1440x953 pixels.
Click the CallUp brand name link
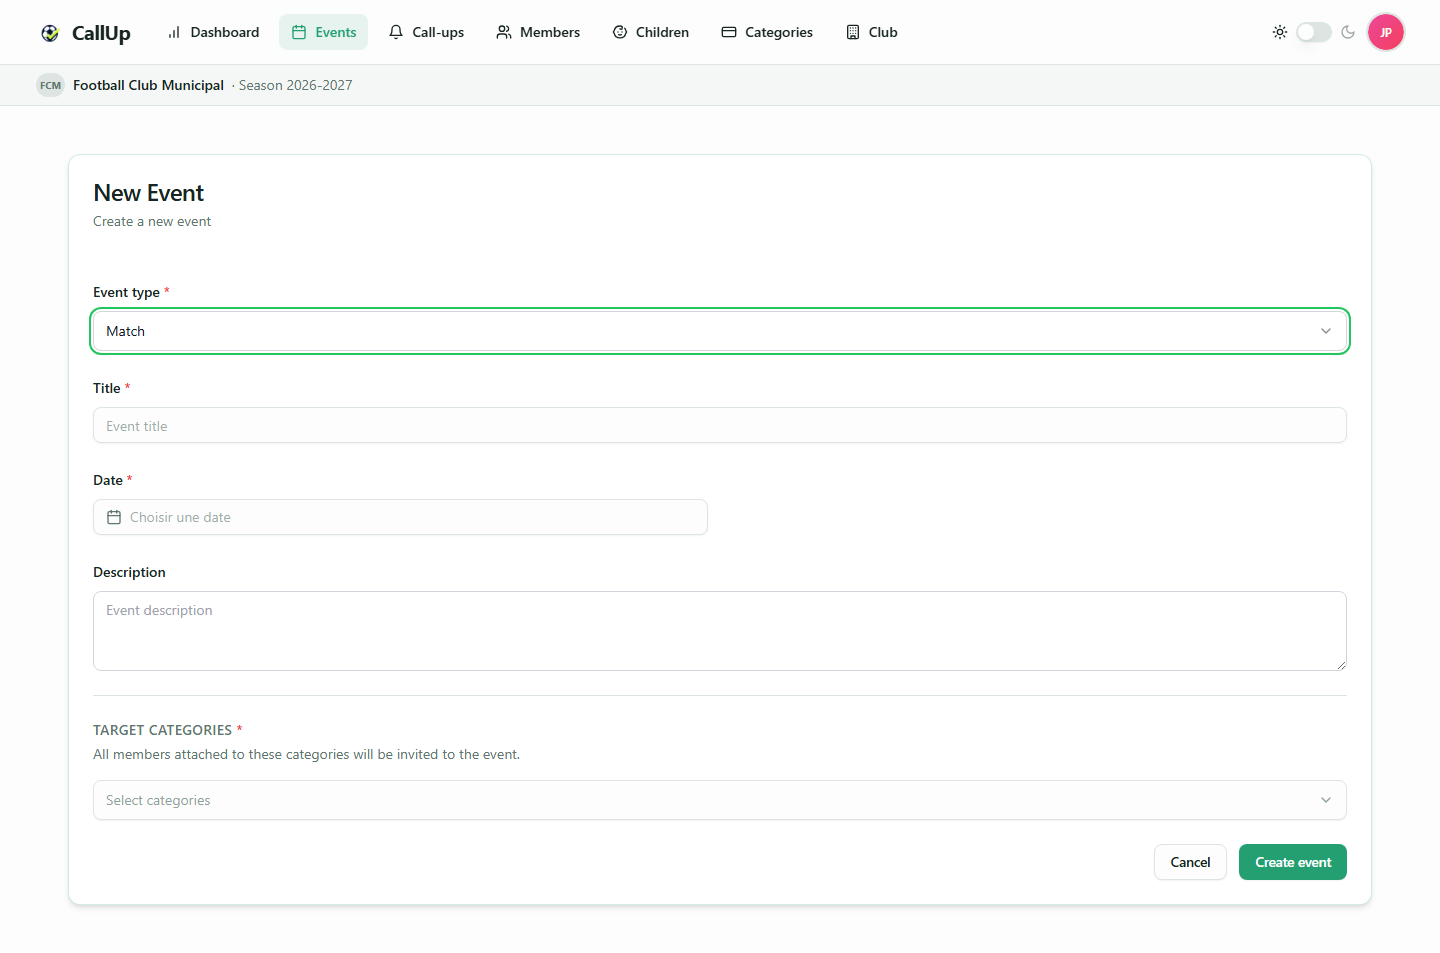coord(101,33)
